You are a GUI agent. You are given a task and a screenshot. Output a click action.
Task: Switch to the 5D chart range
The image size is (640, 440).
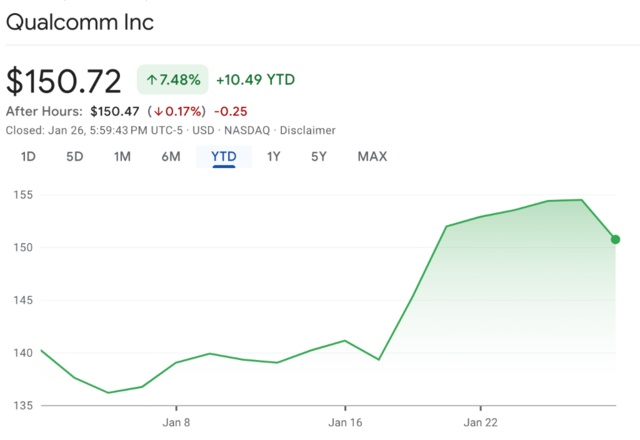(75, 156)
